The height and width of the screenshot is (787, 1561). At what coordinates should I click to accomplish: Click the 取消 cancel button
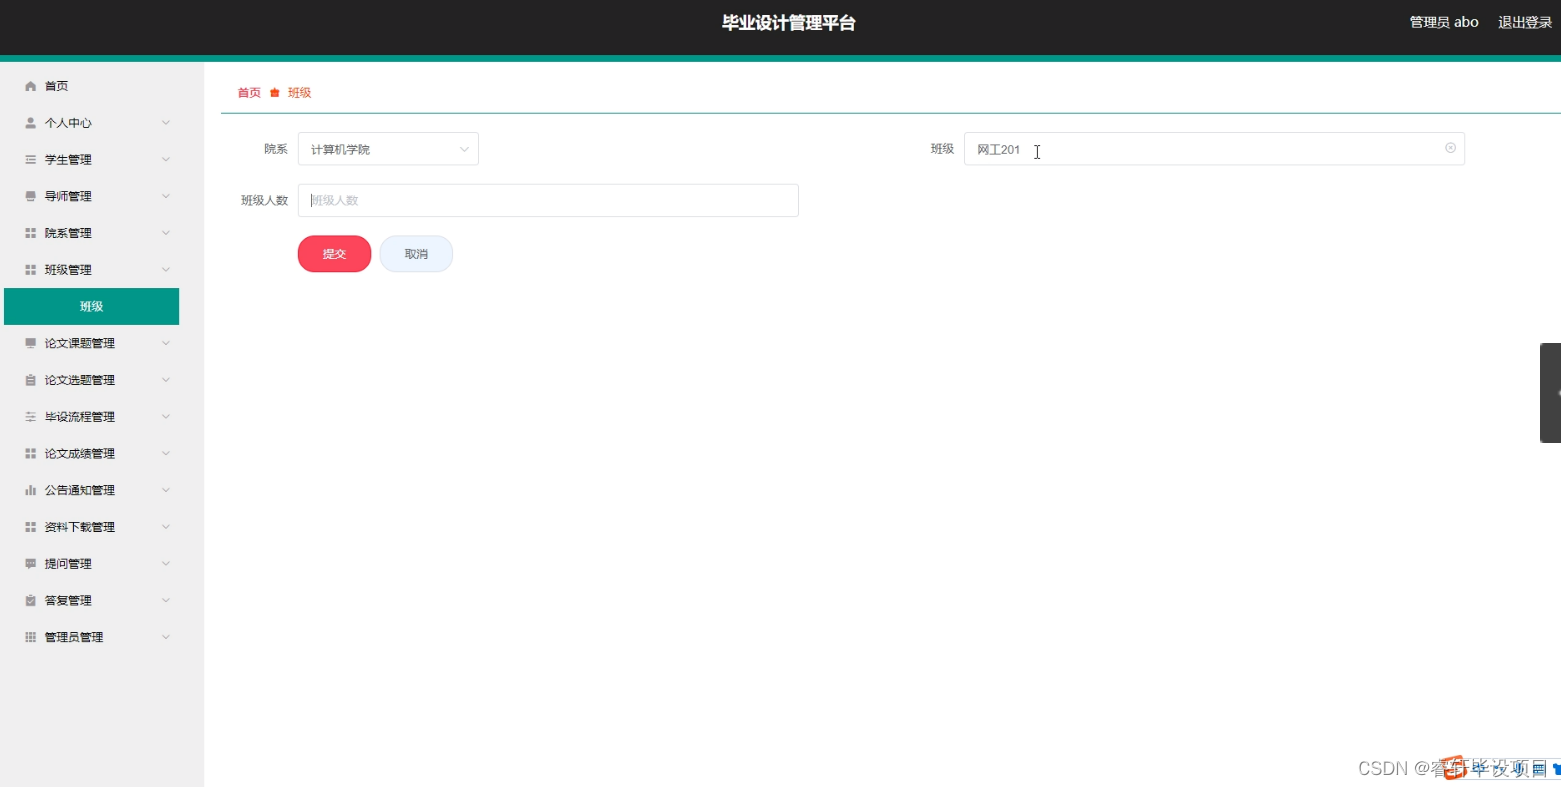click(x=416, y=253)
